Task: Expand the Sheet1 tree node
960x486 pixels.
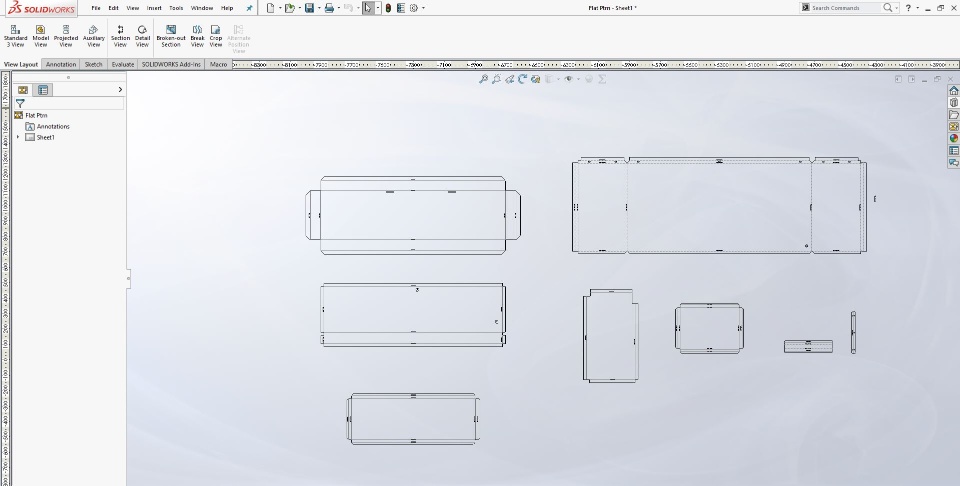Action: (18, 137)
